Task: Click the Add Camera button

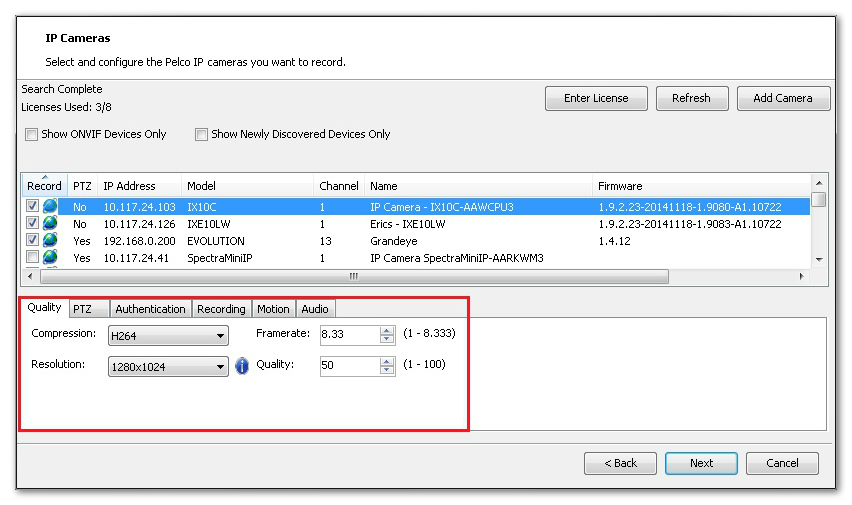Action: click(x=782, y=98)
